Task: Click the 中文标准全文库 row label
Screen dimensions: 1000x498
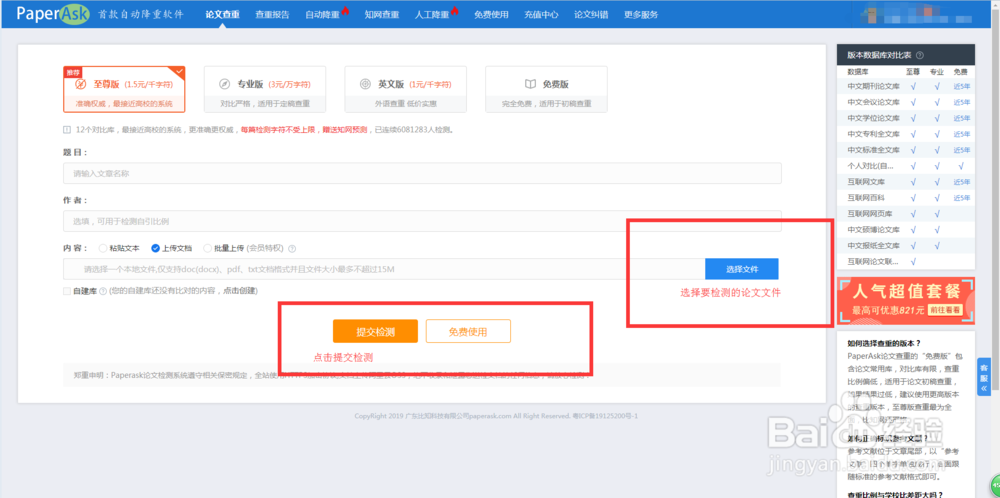Action: (873, 150)
